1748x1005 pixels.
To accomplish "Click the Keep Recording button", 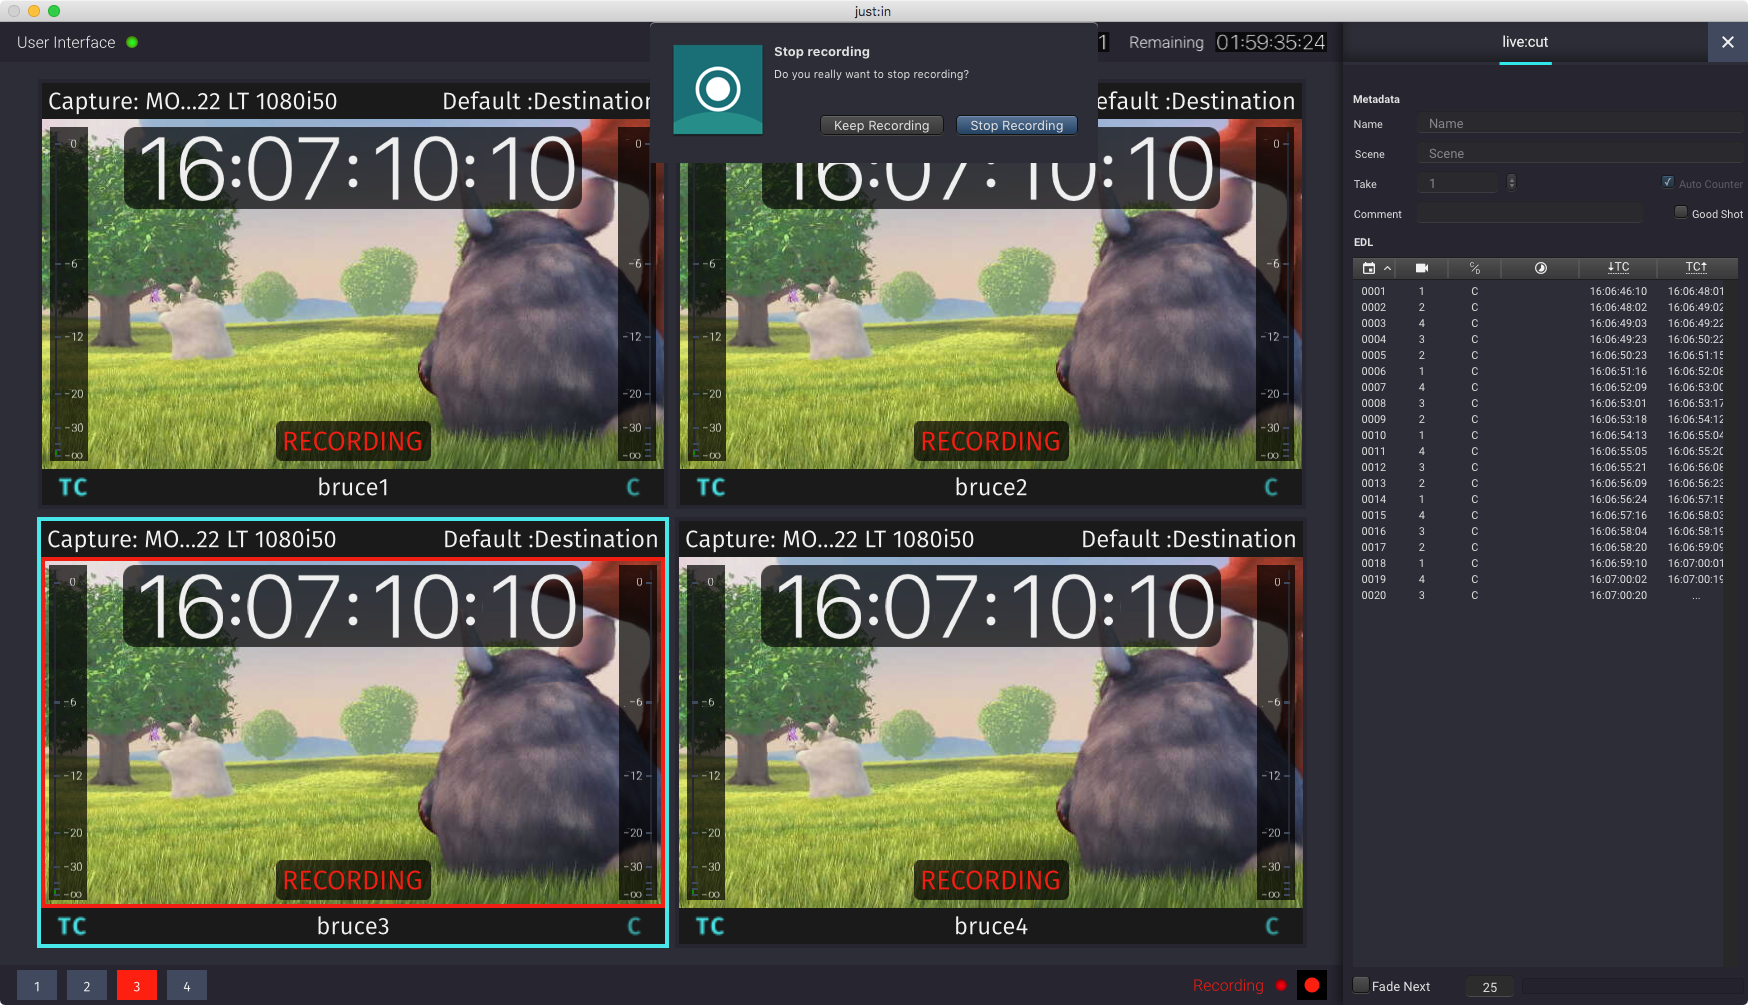I will coord(881,125).
